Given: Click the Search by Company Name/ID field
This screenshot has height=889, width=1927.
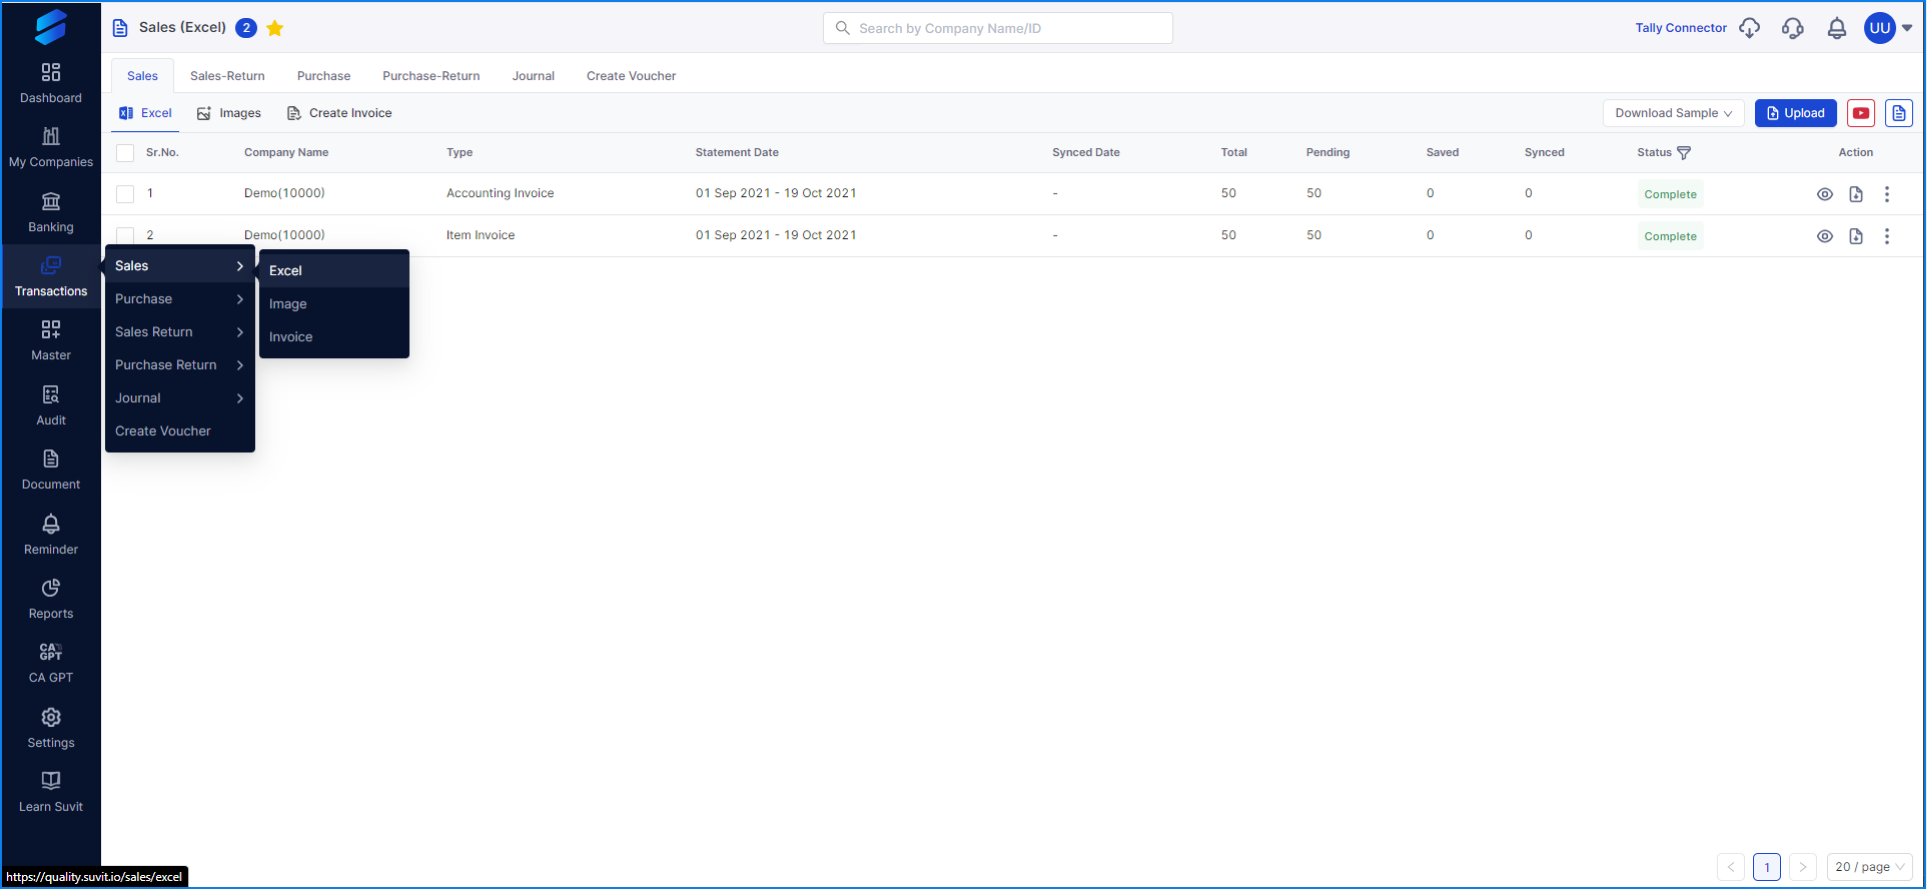Looking at the screenshot, I should click(998, 28).
